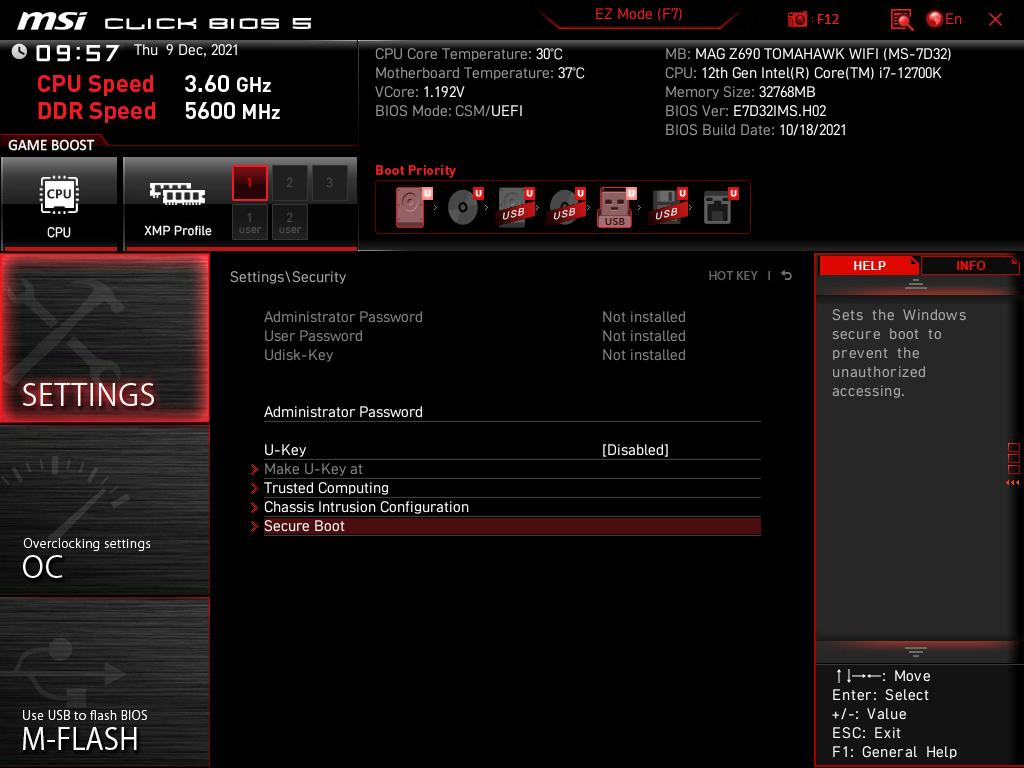This screenshot has width=1024, height=768.
Task: Change language with the En globe icon
Action: 944,20
